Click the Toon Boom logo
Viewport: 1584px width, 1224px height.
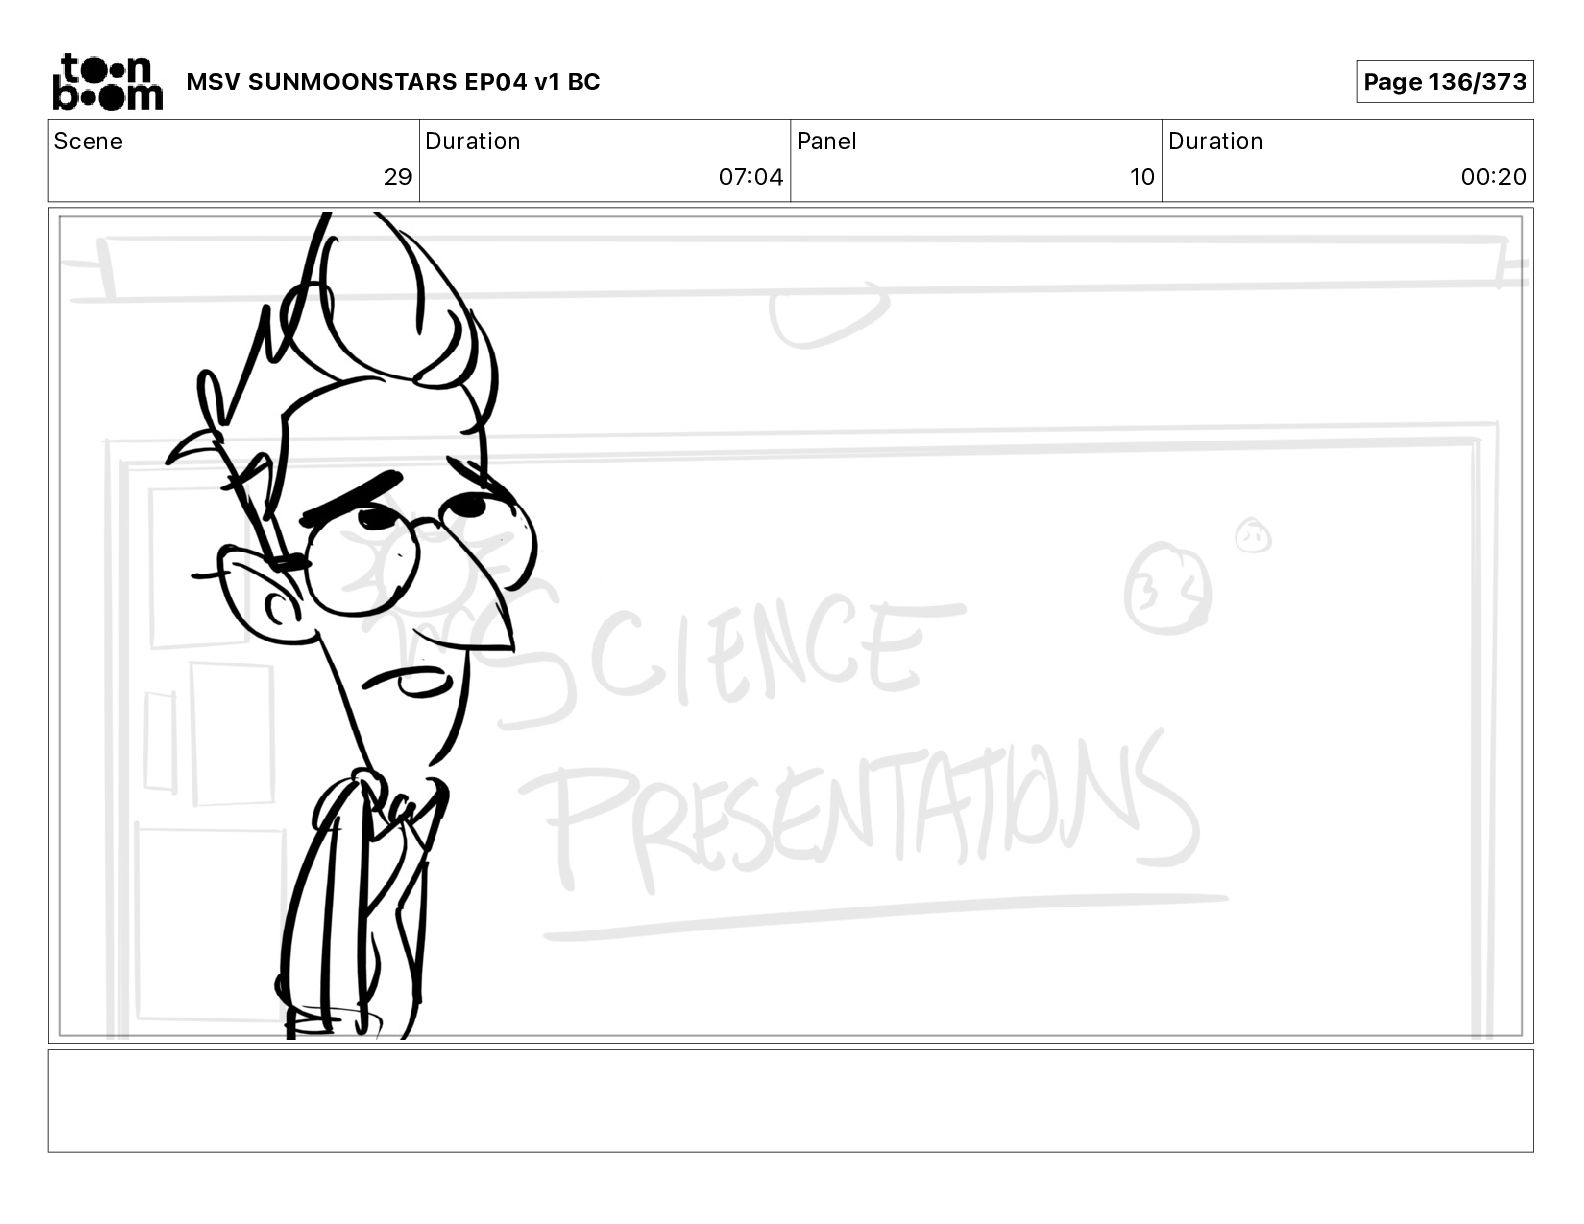(107, 82)
